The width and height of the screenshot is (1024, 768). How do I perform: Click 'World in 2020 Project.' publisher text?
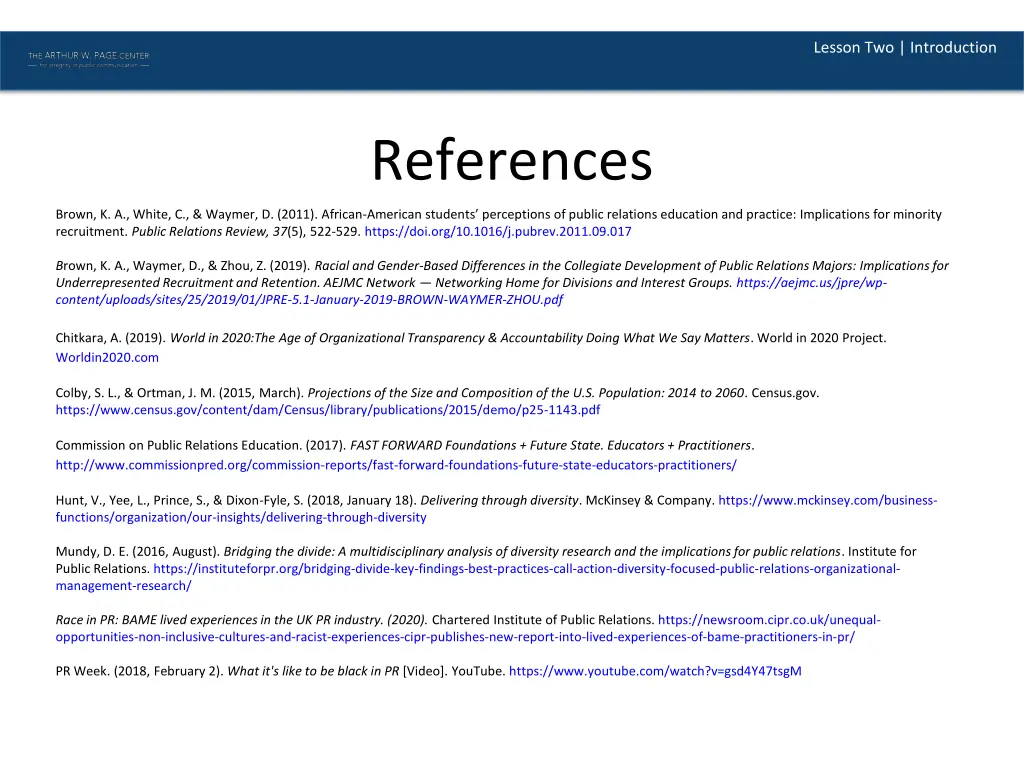pyautogui.click(x=822, y=338)
